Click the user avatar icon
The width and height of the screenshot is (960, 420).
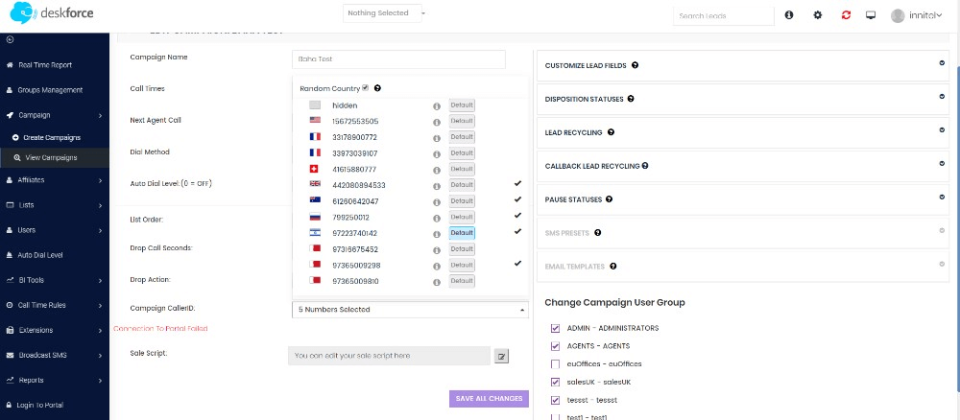coord(898,16)
